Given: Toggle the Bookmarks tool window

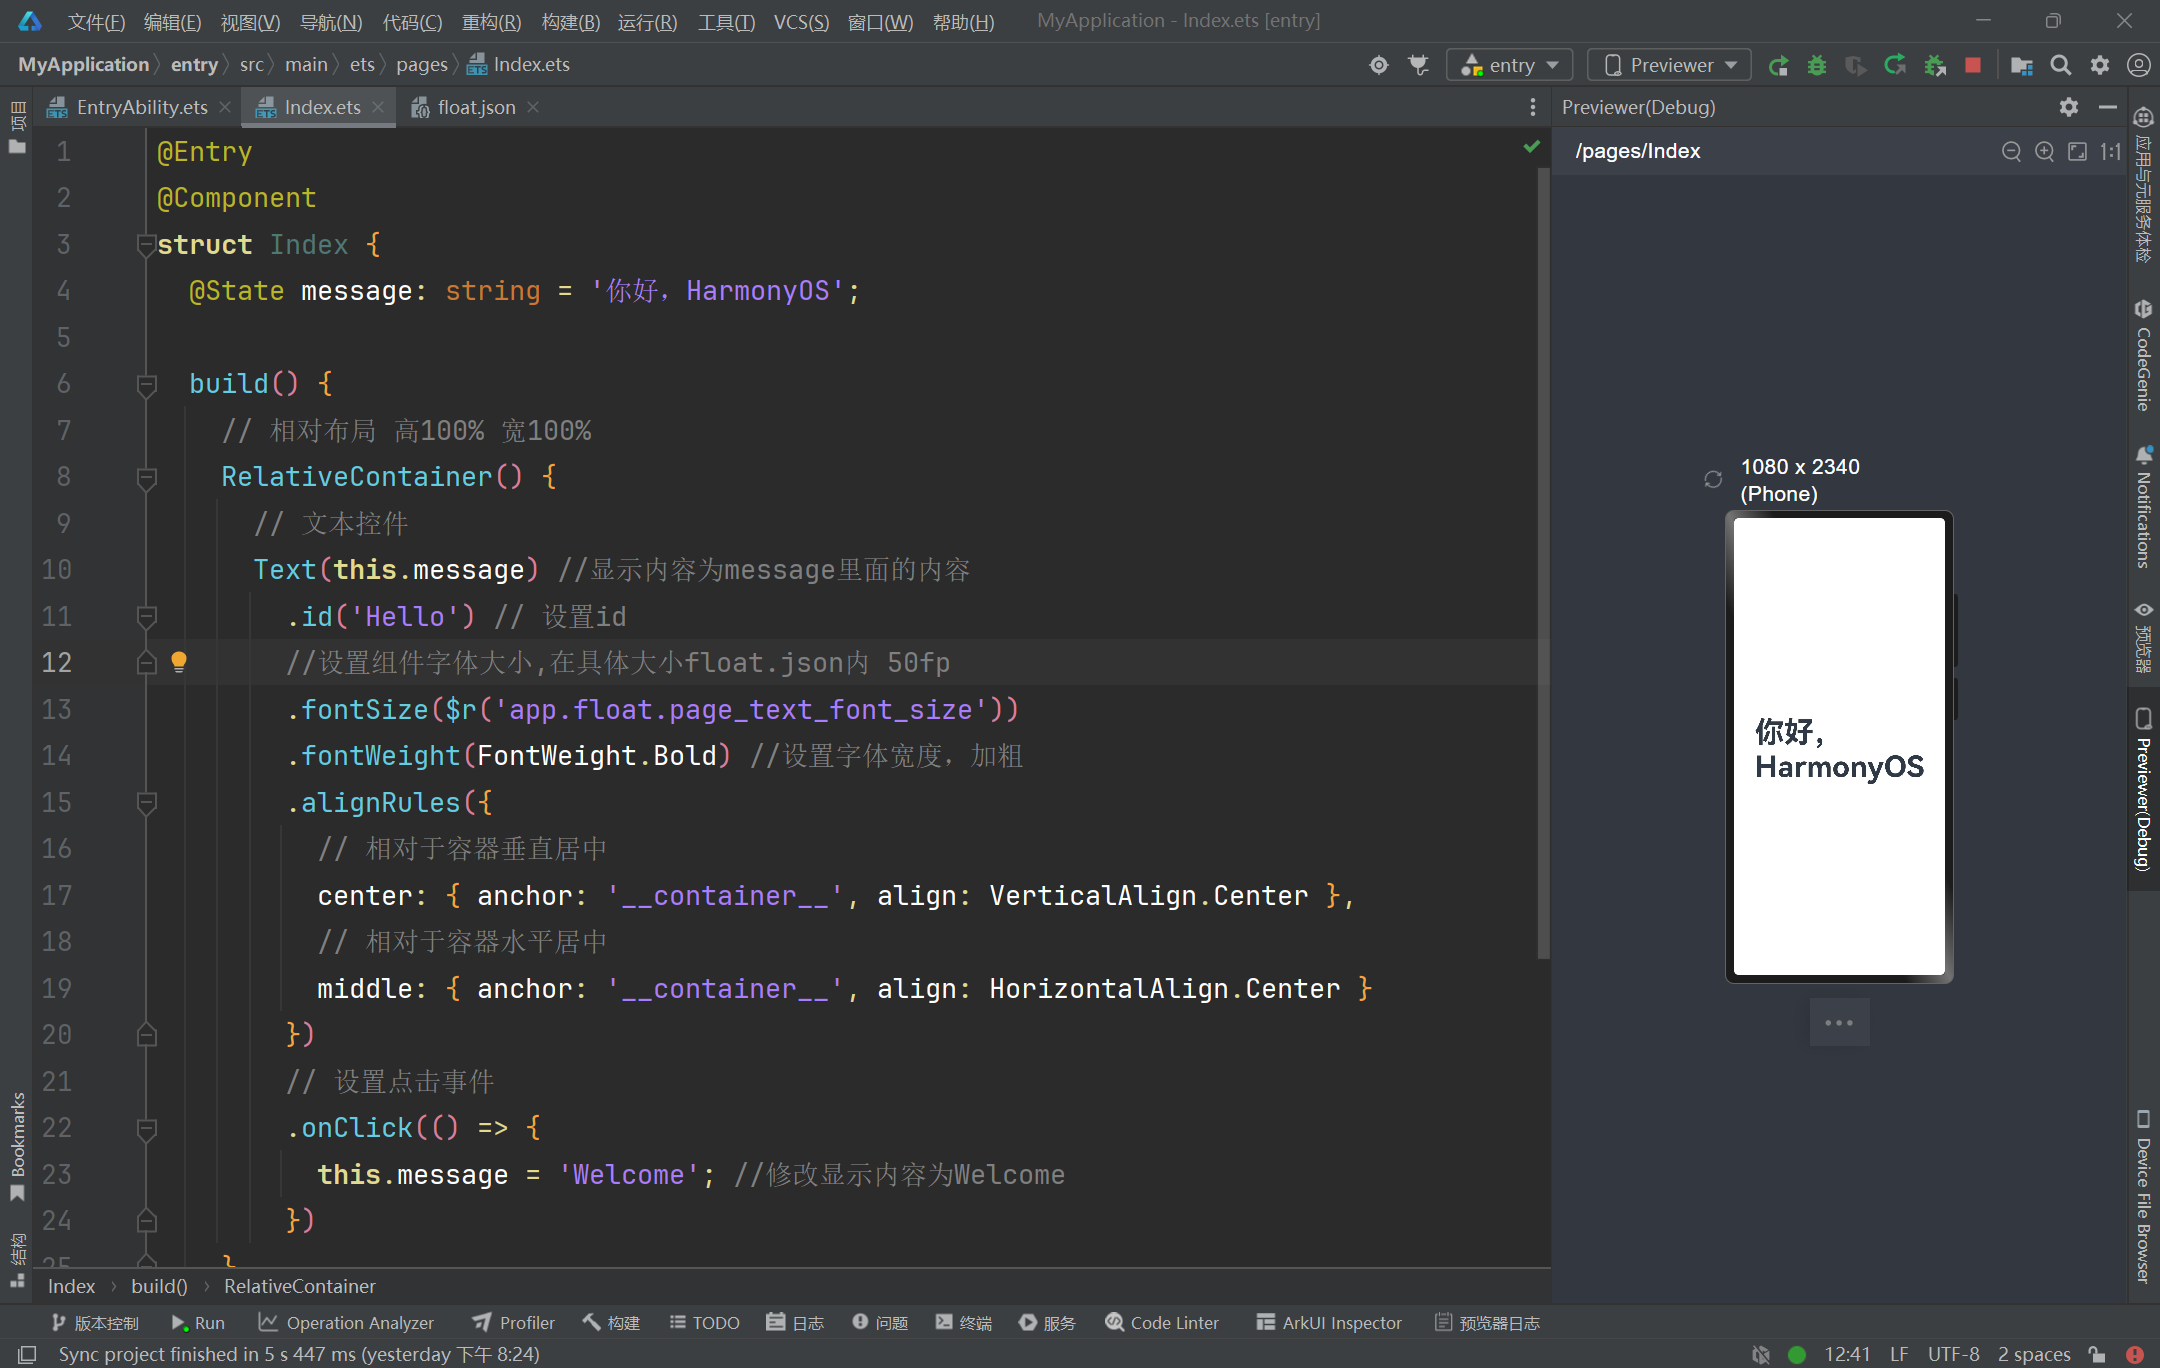Looking at the screenshot, I should point(17,1146).
